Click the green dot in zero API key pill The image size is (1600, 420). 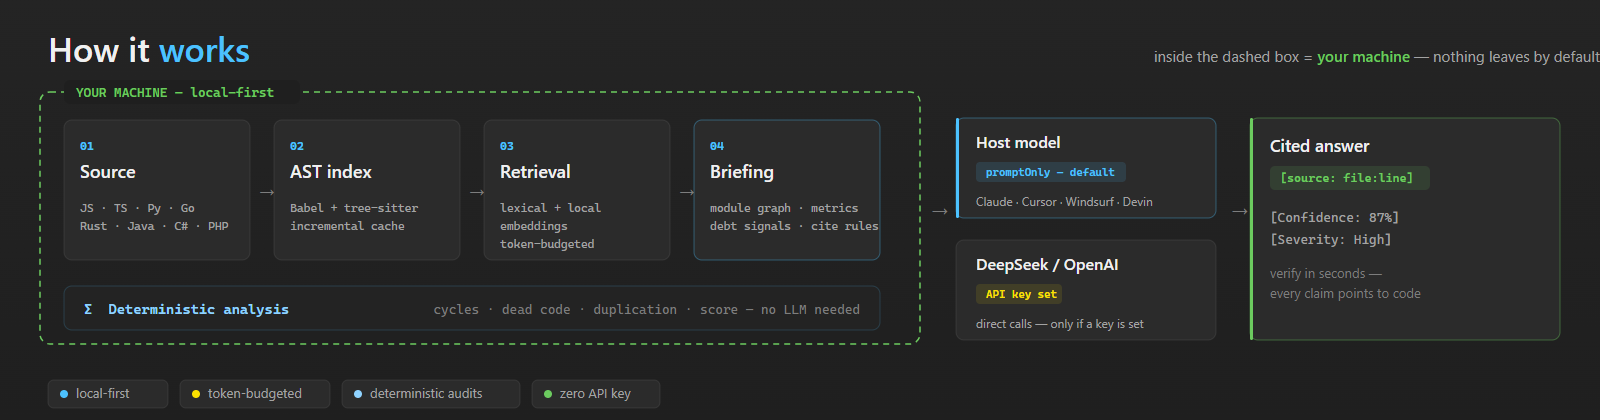point(548,394)
